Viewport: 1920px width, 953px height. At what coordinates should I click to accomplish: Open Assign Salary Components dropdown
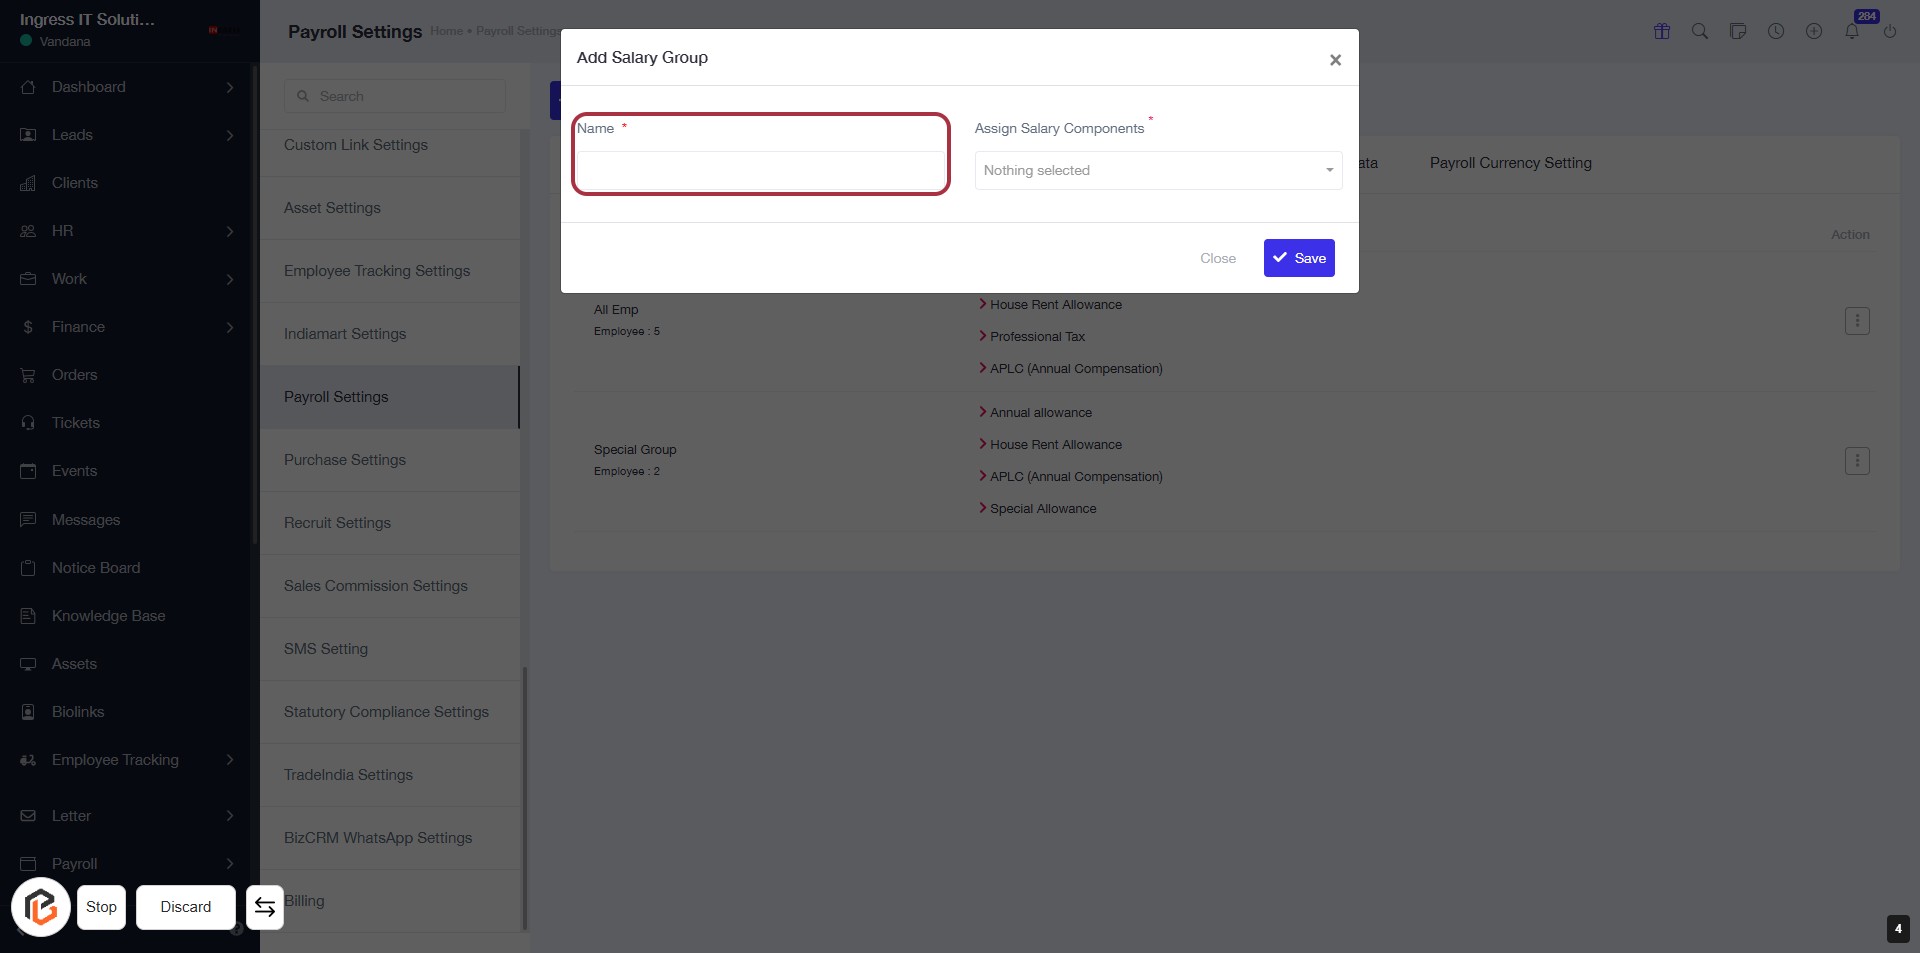point(1157,171)
